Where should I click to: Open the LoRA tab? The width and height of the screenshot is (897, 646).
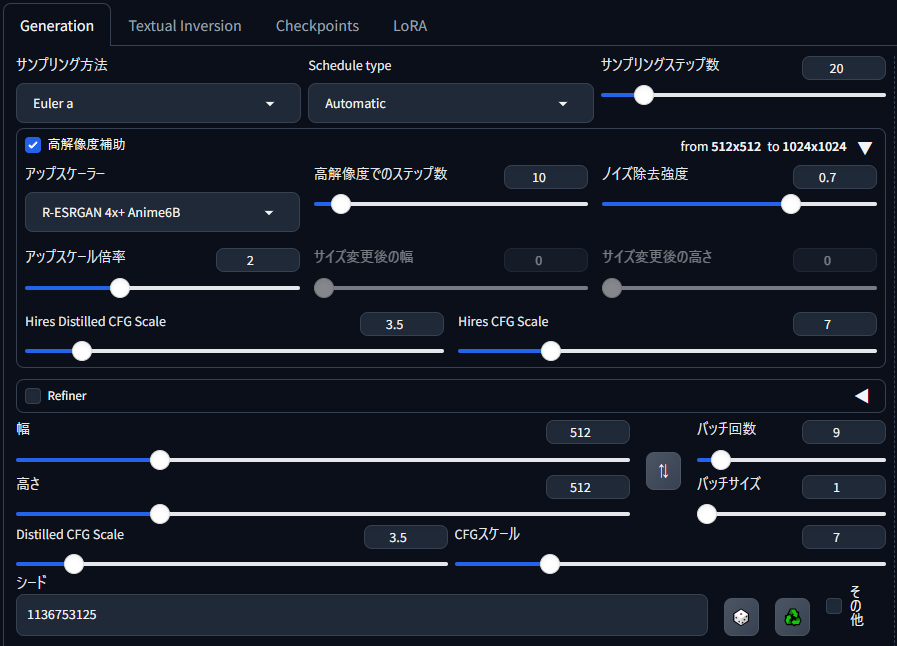tap(410, 26)
